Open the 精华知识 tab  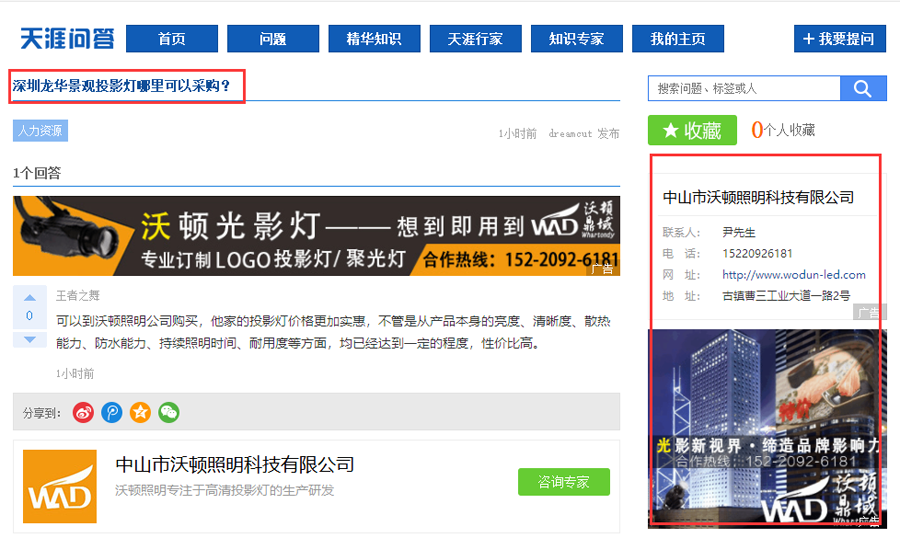pyautogui.click(x=374, y=38)
